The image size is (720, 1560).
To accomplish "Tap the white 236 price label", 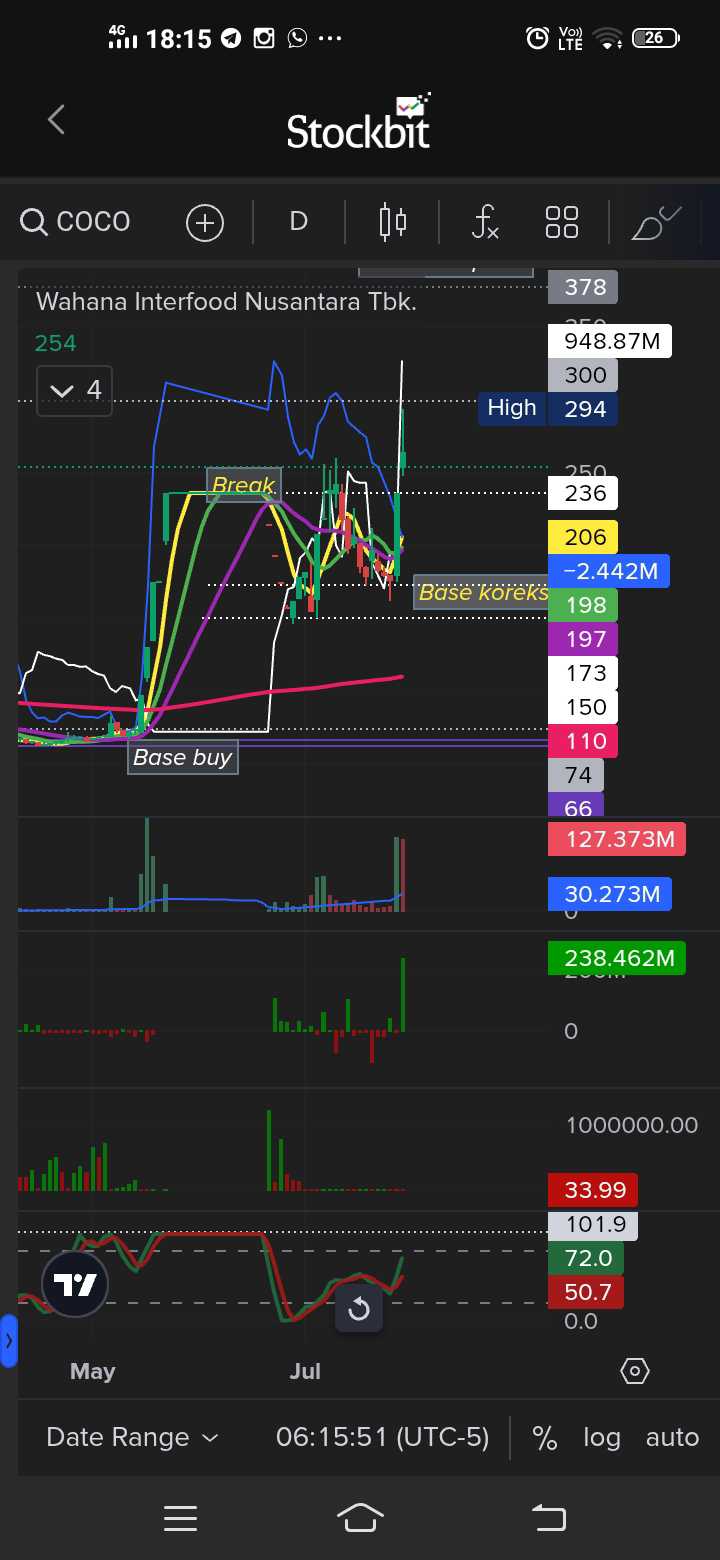I will point(584,493).
